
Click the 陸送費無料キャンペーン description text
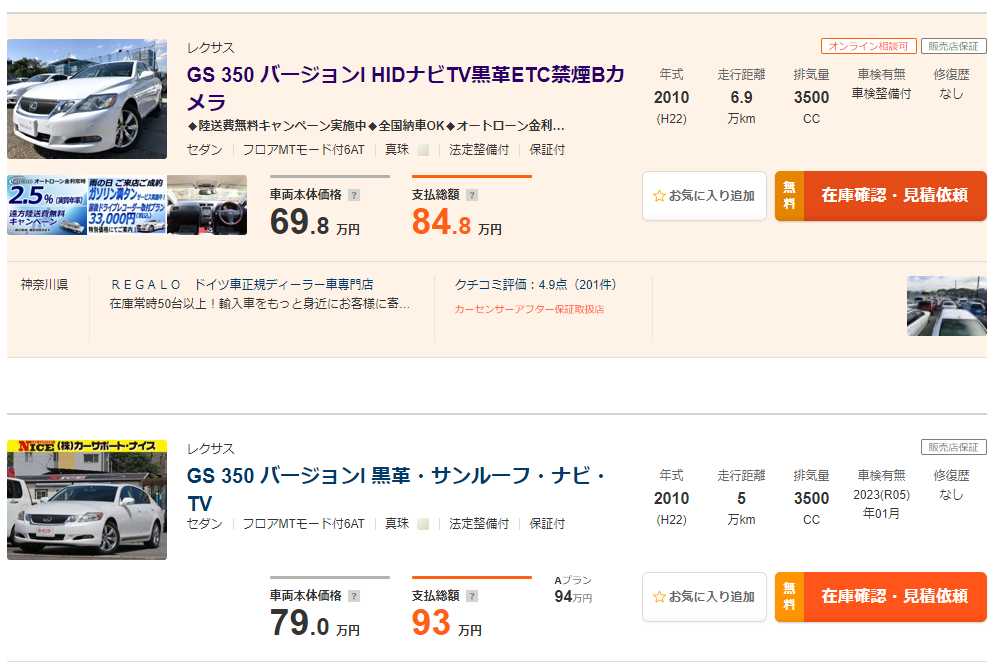376,126
